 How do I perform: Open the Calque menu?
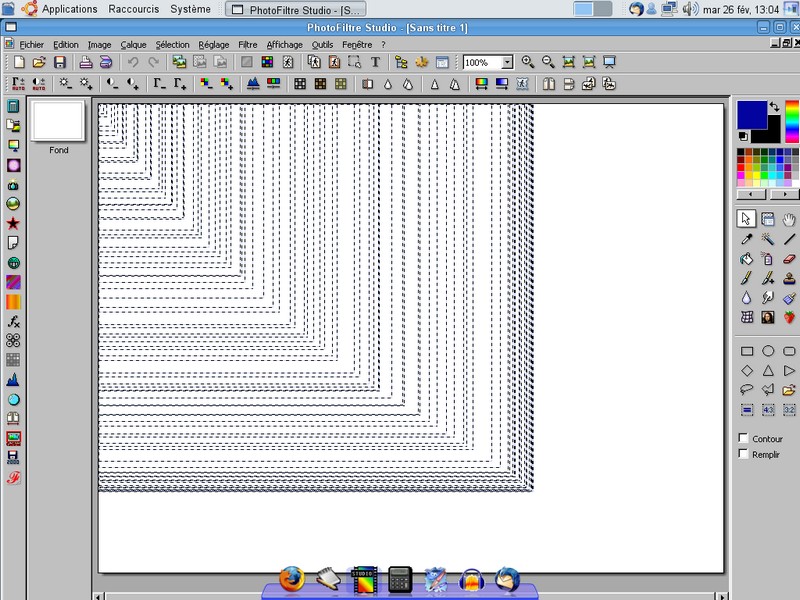tap(133, 45)
